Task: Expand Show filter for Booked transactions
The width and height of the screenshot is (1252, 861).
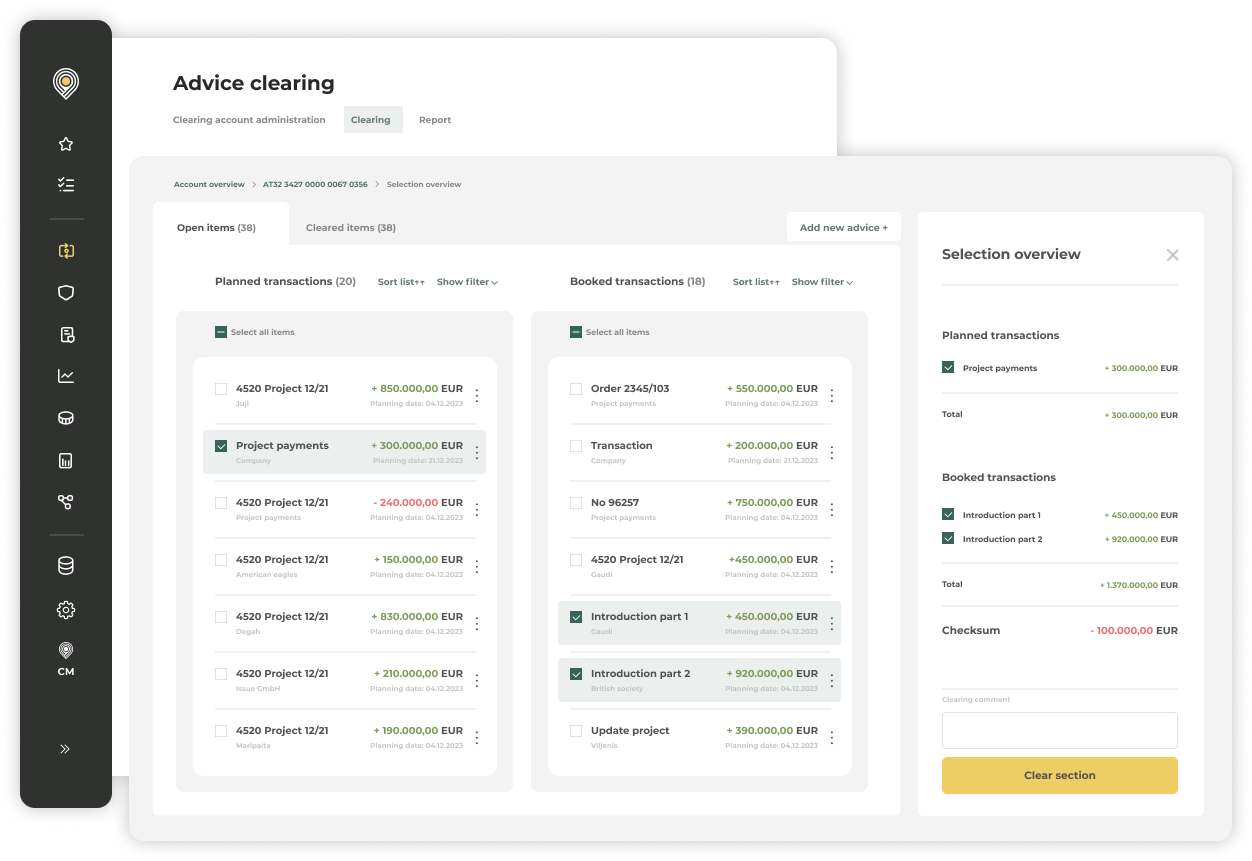Action: 821,281
